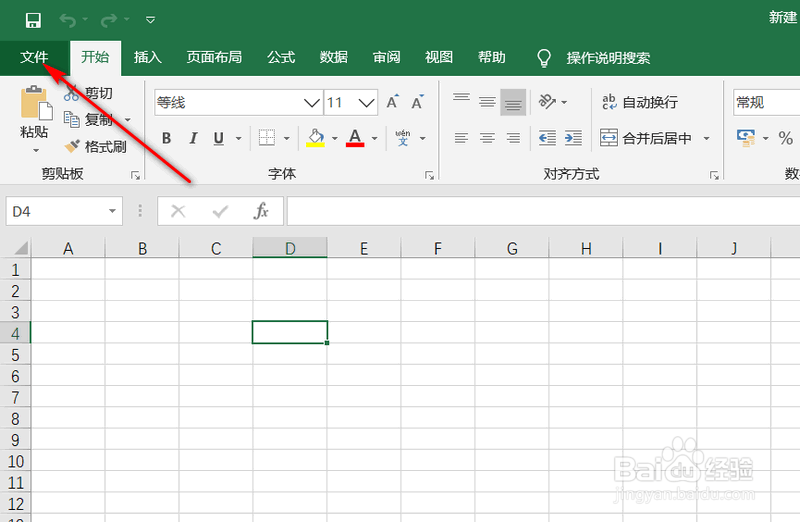Expand the Name Box dropdown arrow
The image size is (800, 522).
pyautogui.click(x=112, y=211)
